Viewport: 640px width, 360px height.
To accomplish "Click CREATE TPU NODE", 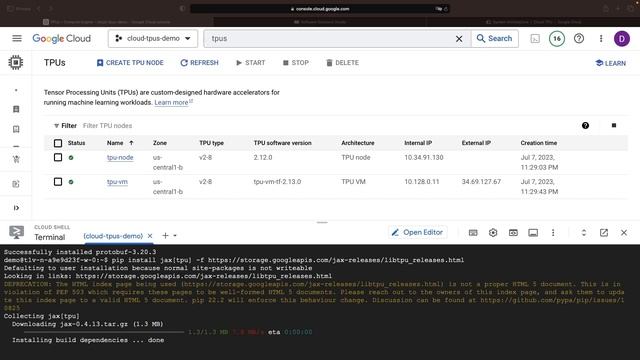I will click(x=130, y=63).
